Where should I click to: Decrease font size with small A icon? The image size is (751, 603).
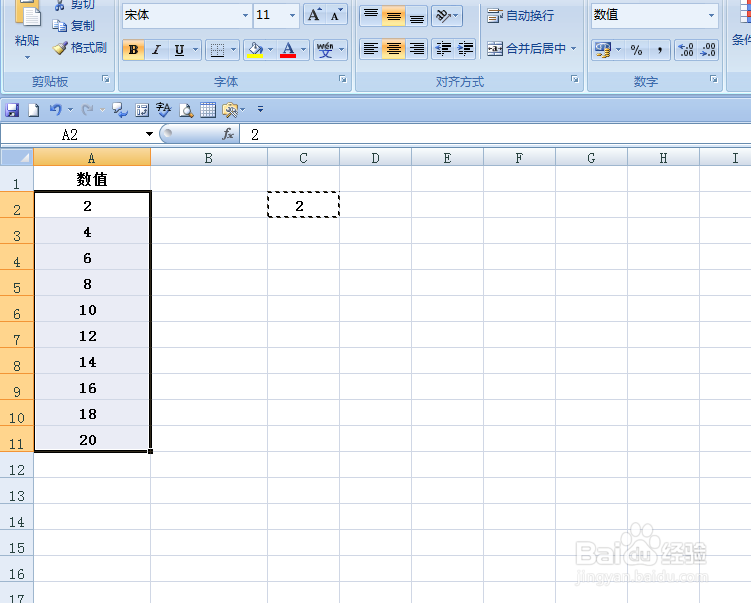[x=336, y=15]
